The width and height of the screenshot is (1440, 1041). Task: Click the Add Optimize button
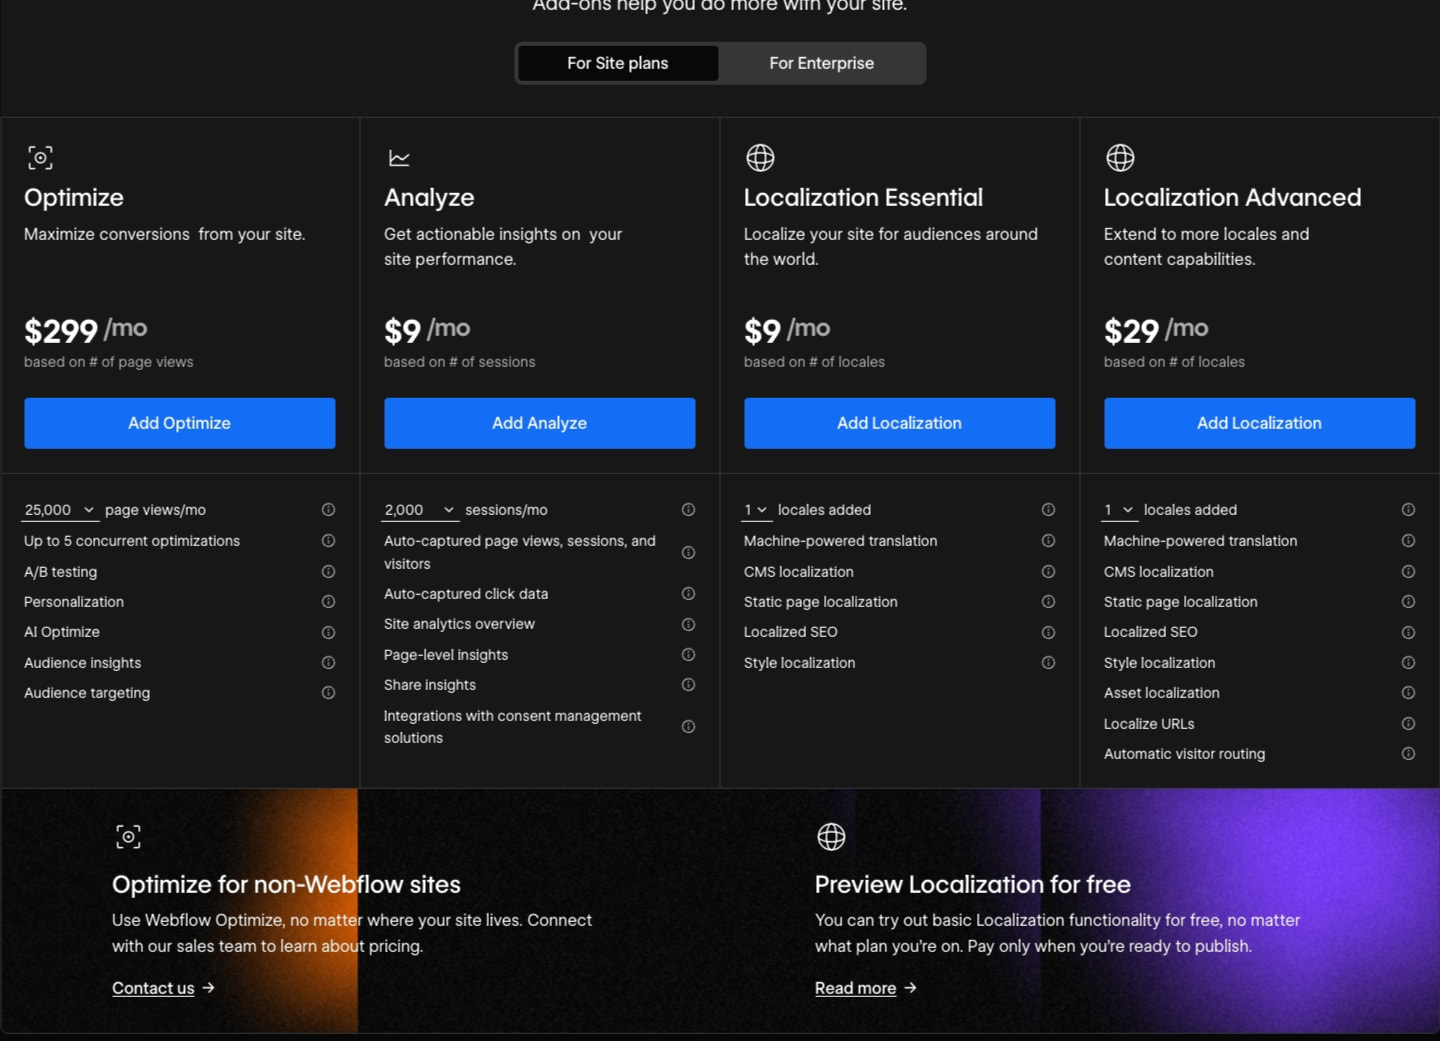[x=180, y=423]
